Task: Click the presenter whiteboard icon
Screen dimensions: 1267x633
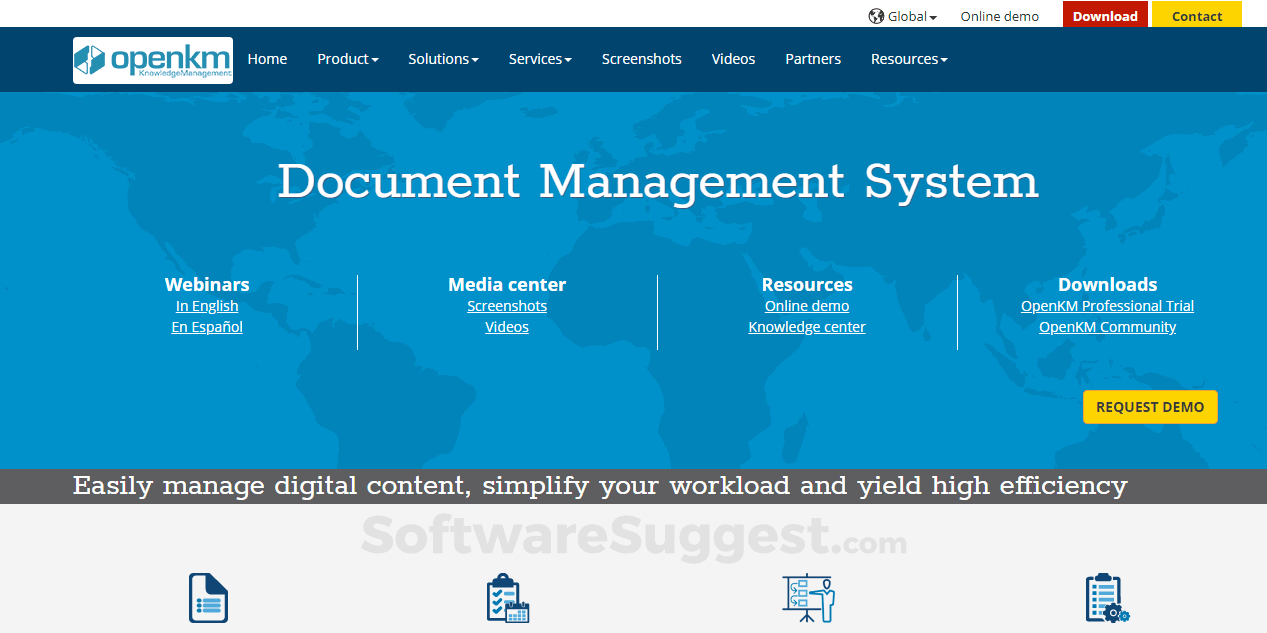Action: click(807, 598)
